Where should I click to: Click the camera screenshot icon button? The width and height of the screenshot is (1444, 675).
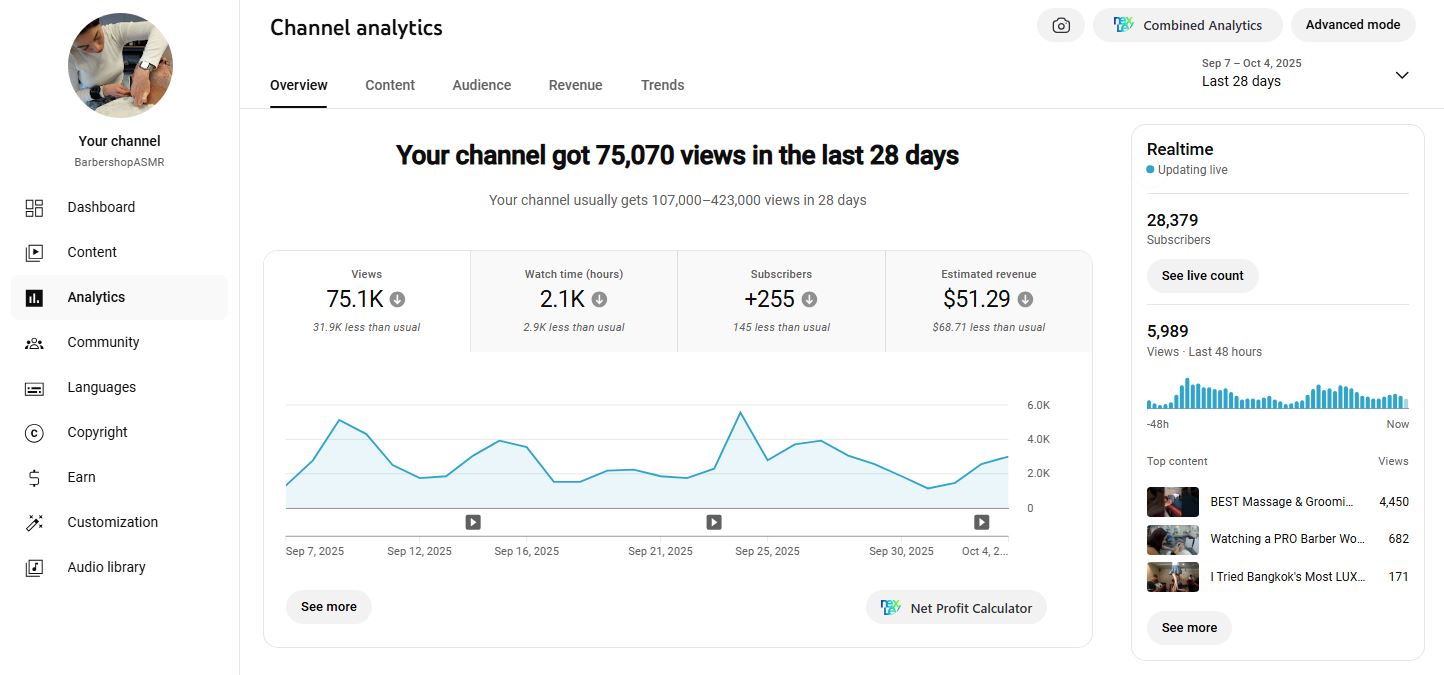(1061, 25)
